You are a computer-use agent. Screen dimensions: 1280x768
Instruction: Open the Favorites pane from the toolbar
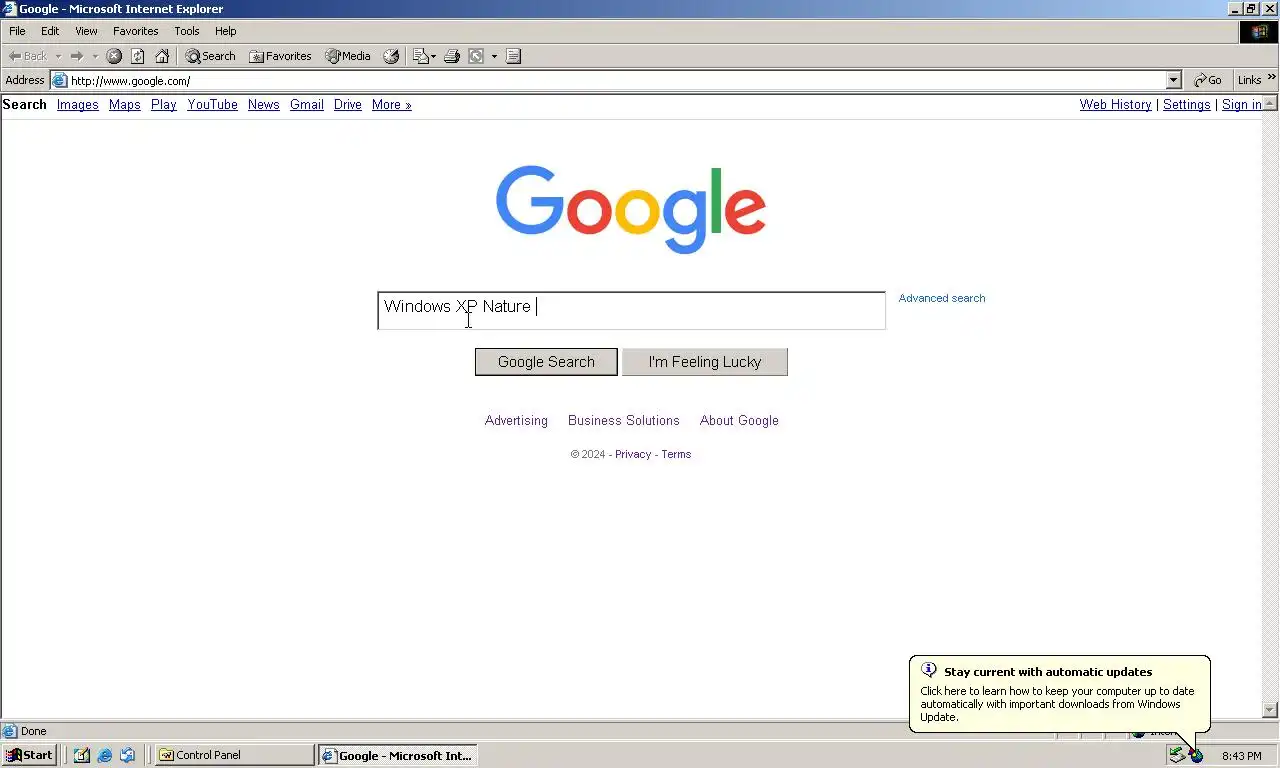(x=280, y=56)
